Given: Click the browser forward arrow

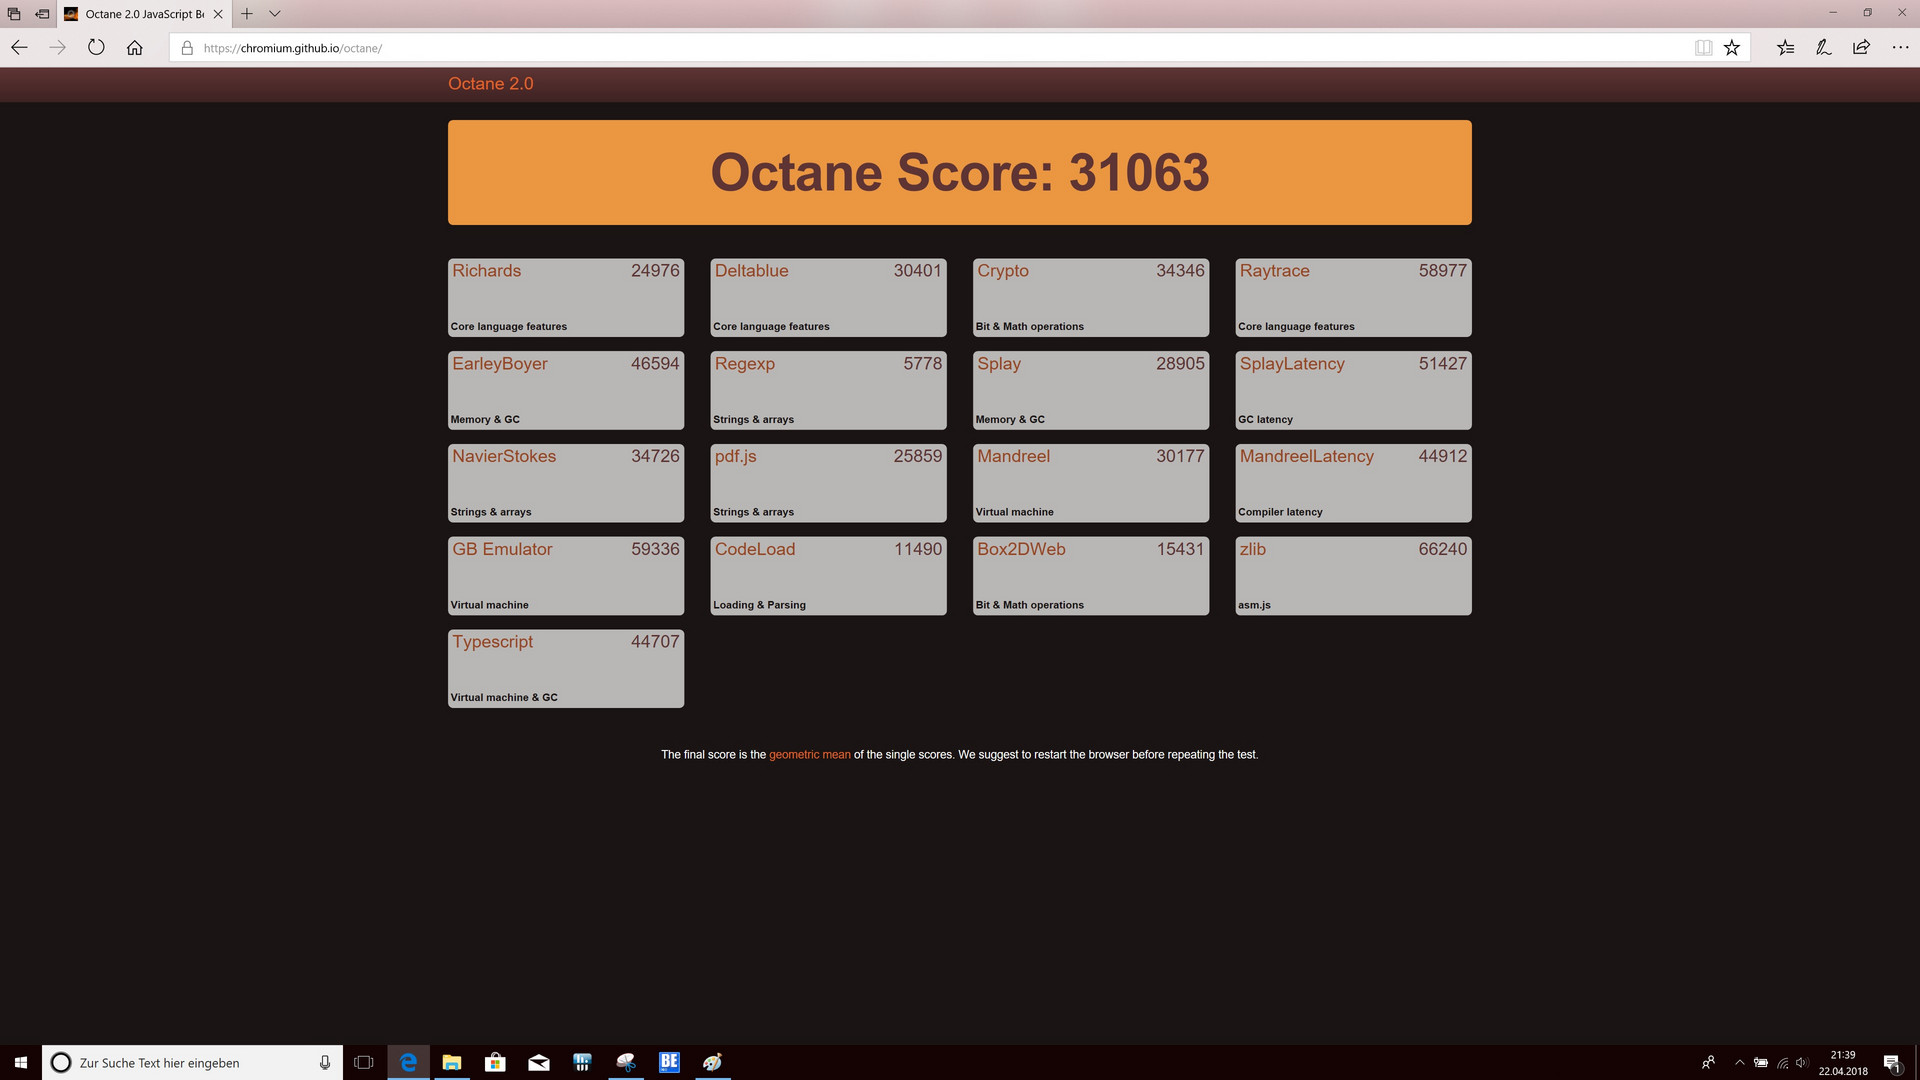Looking at the screenshot, I should [x=57, y=47].
